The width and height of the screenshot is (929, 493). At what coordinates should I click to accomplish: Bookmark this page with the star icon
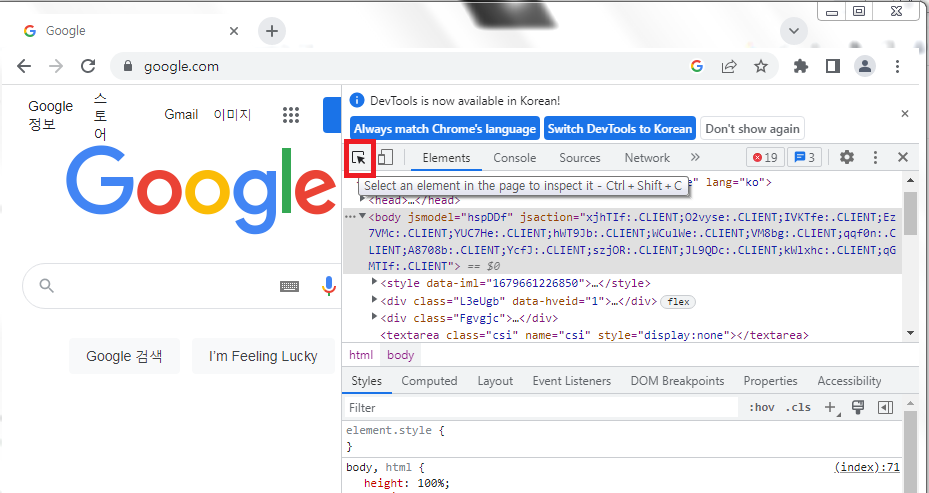(761, 67)
